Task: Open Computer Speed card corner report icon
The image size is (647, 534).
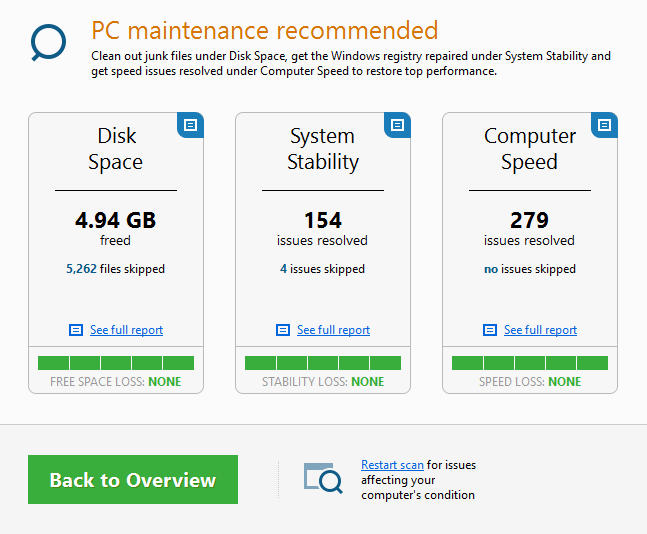Action: (x=604, y=125)
